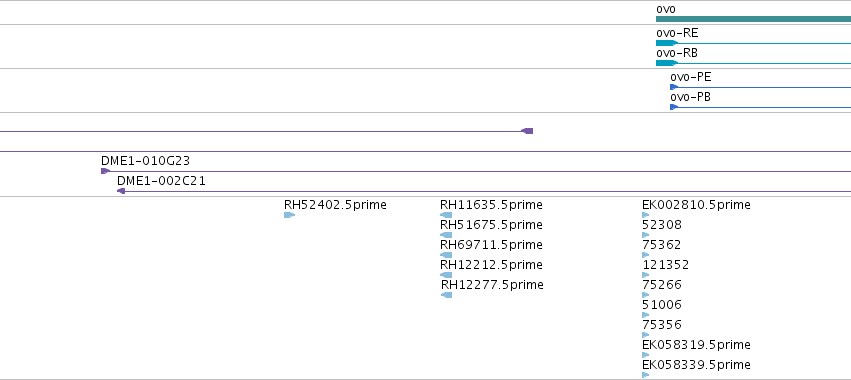Click the DME1-002C21 purple arrow marker
851x380 pixels.
(x=121, y=191)
